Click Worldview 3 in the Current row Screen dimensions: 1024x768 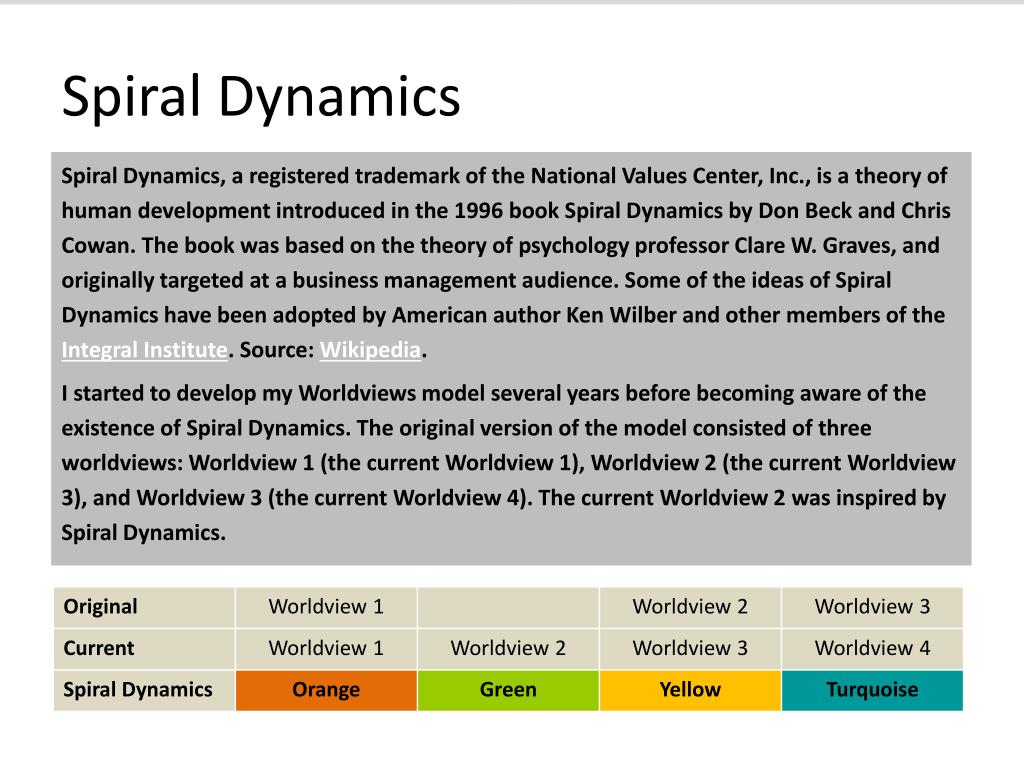690,648
